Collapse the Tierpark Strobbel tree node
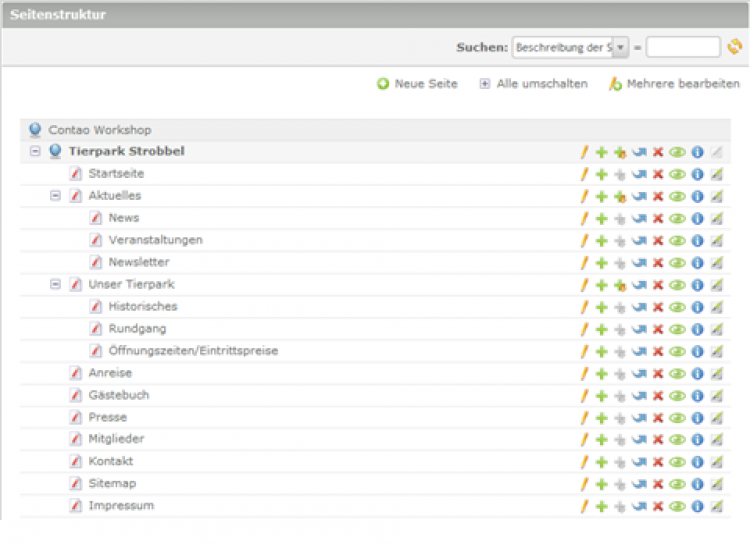 coord(35,151)
